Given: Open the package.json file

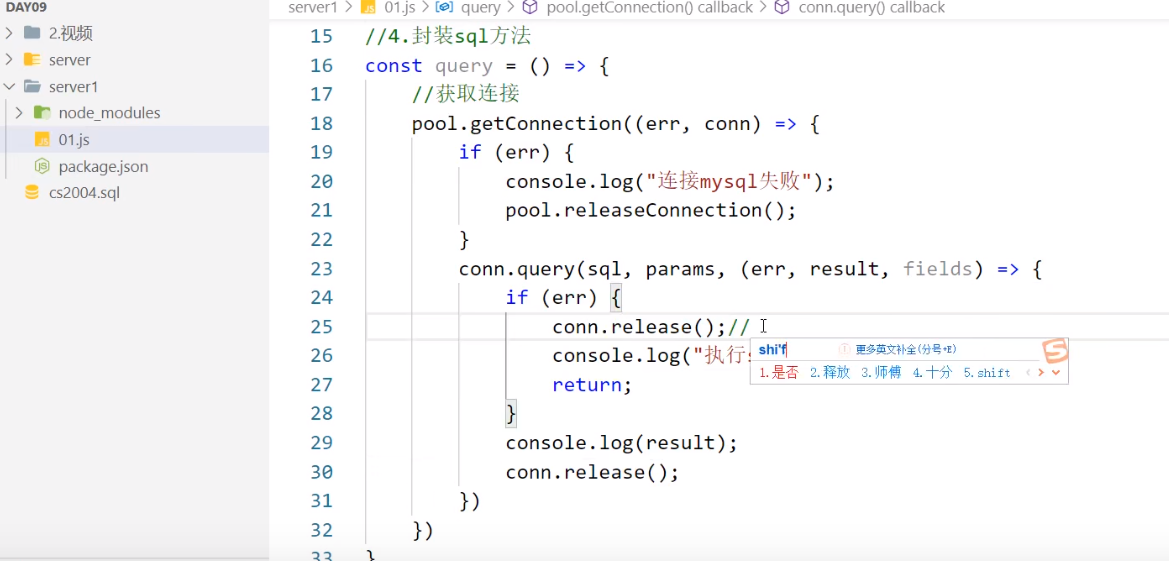Looking at the screenshot, I should pyautogui.click(x=134, y=166).
